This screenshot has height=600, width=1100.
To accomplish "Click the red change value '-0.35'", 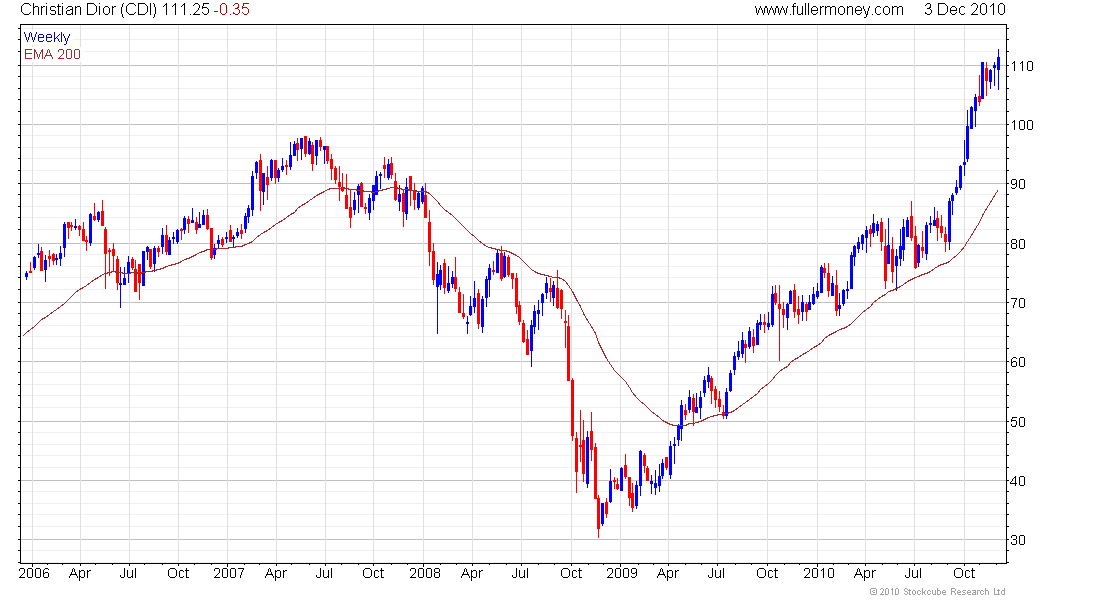I will pyautogui.click(x=231, y=10).
